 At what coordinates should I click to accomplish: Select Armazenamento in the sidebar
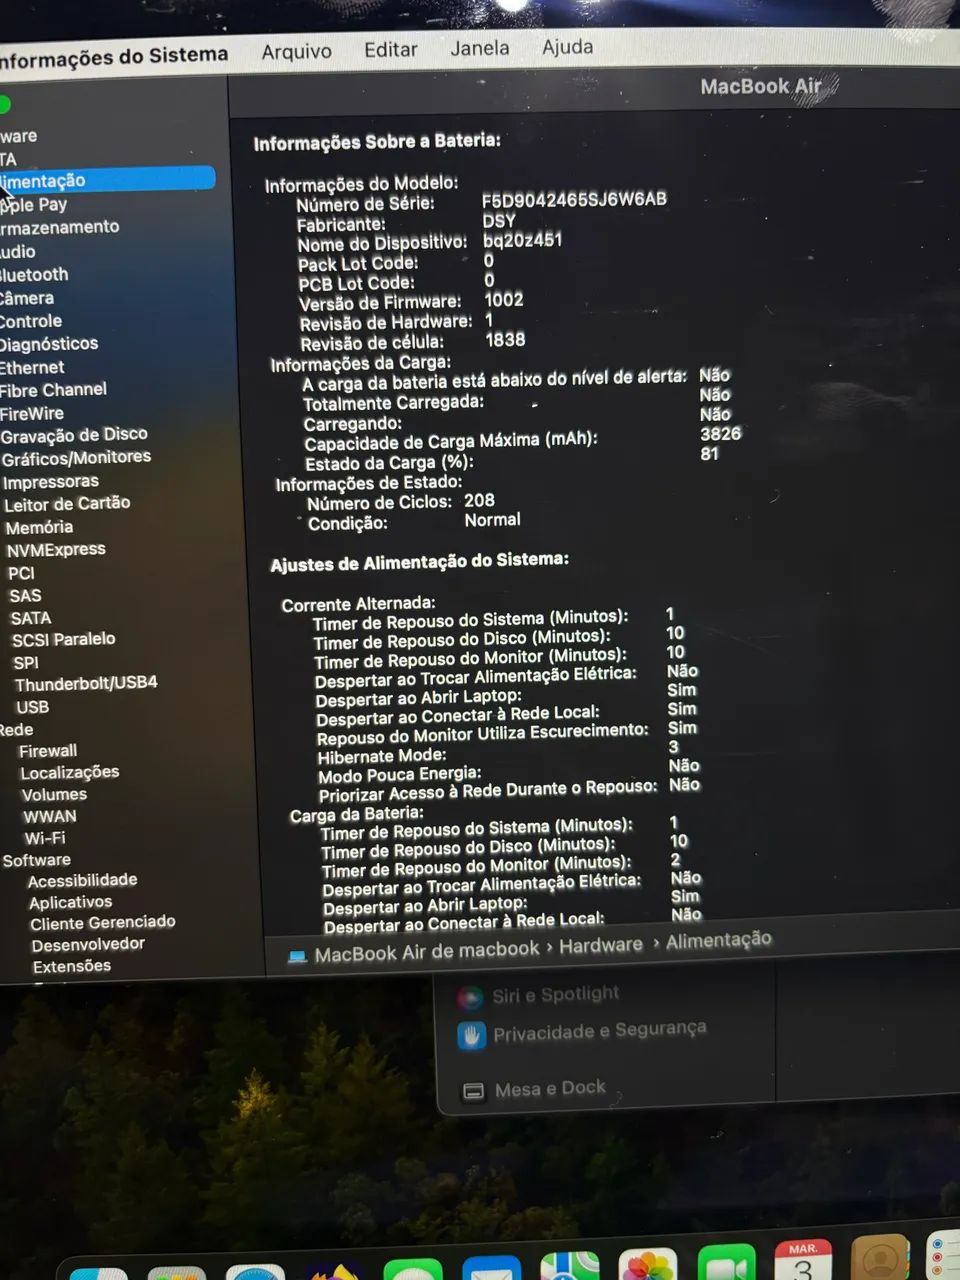[60, 228]
